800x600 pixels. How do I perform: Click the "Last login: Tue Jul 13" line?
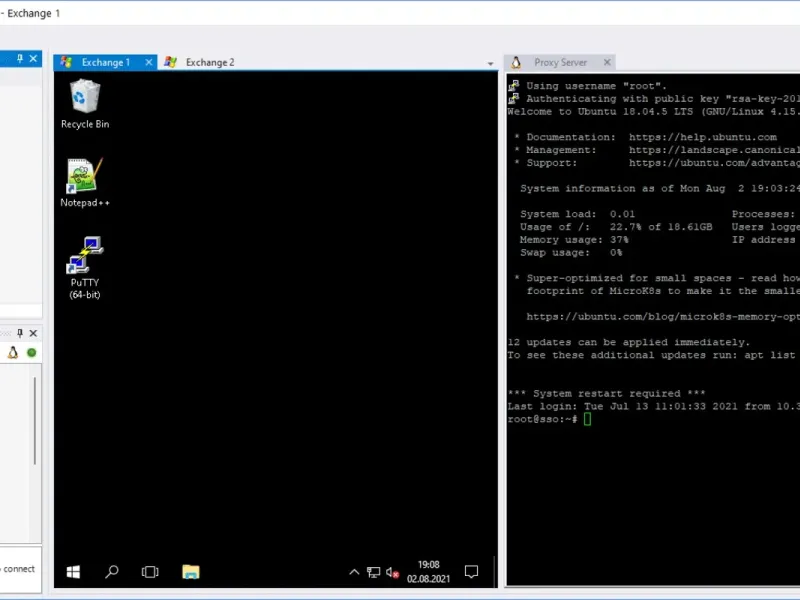654,407
